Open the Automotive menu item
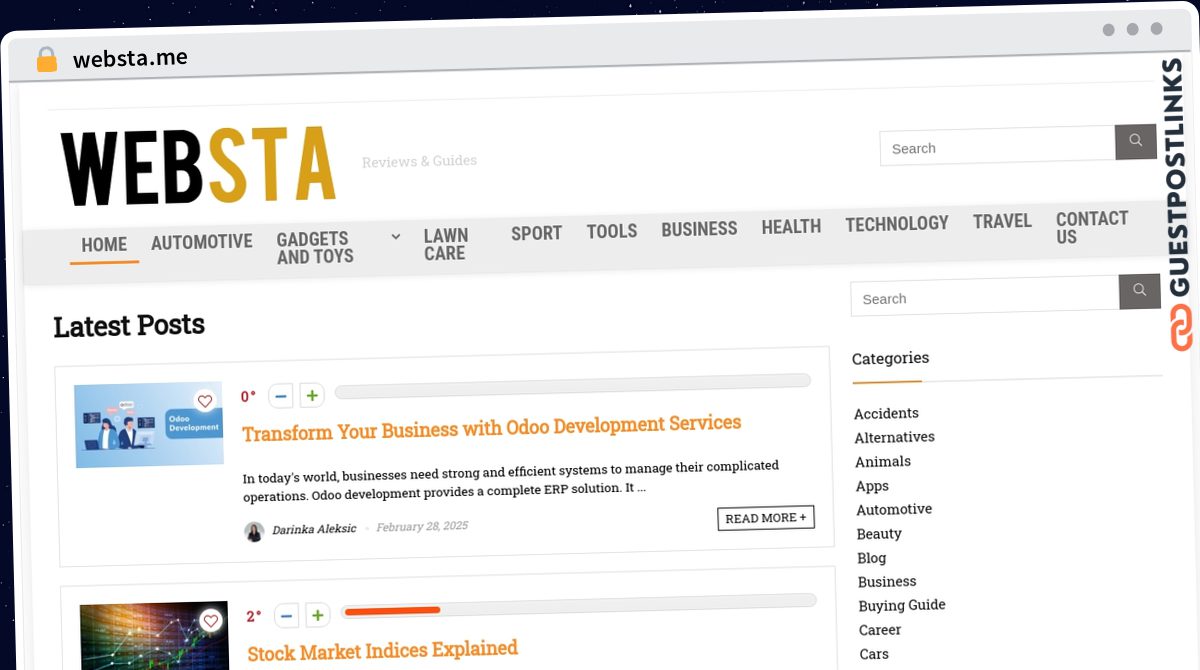The image size is (1200, 670). [201, 242]
